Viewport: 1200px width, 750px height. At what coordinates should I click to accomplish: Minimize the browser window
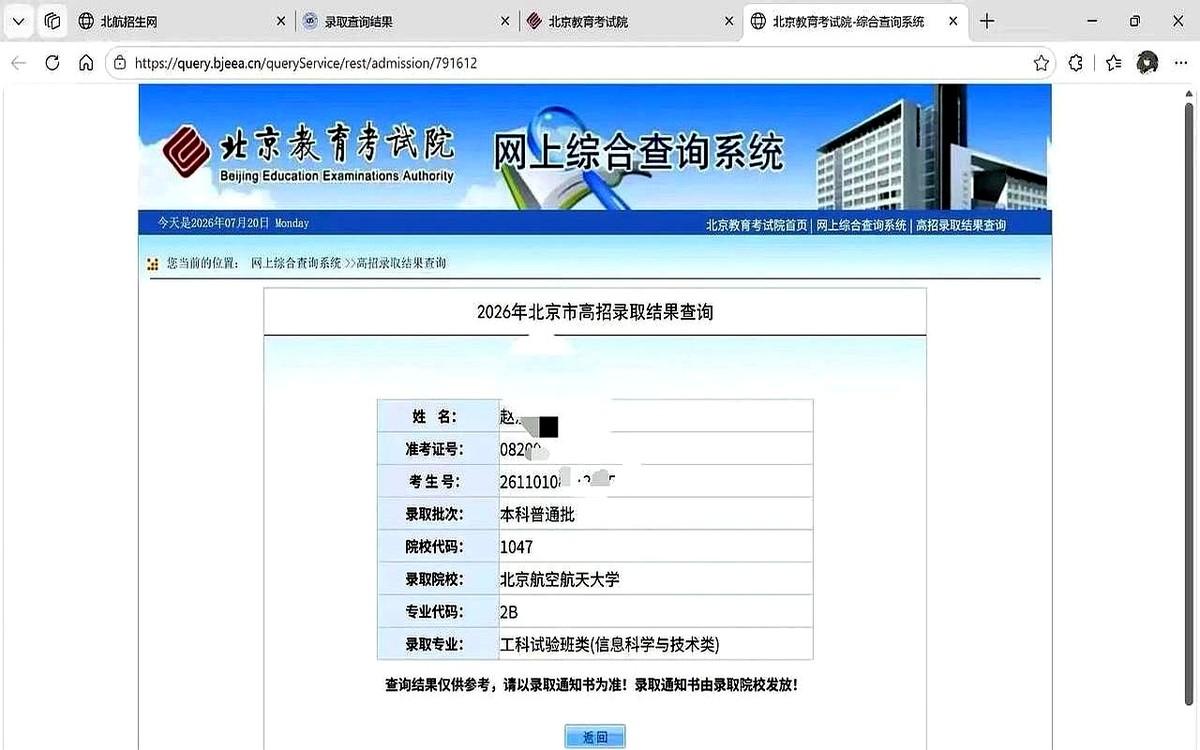(1090, 21)
